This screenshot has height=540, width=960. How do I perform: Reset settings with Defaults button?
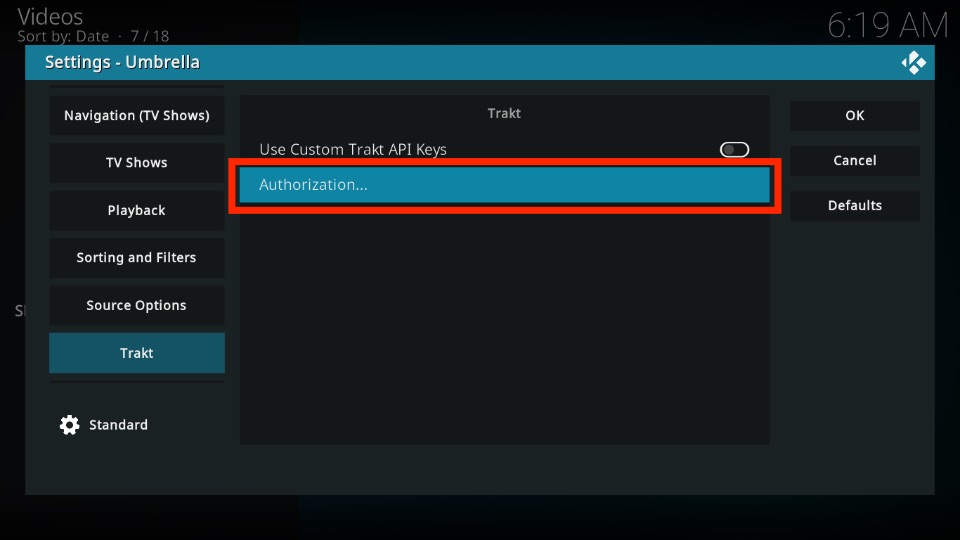(x=855, y=205)
